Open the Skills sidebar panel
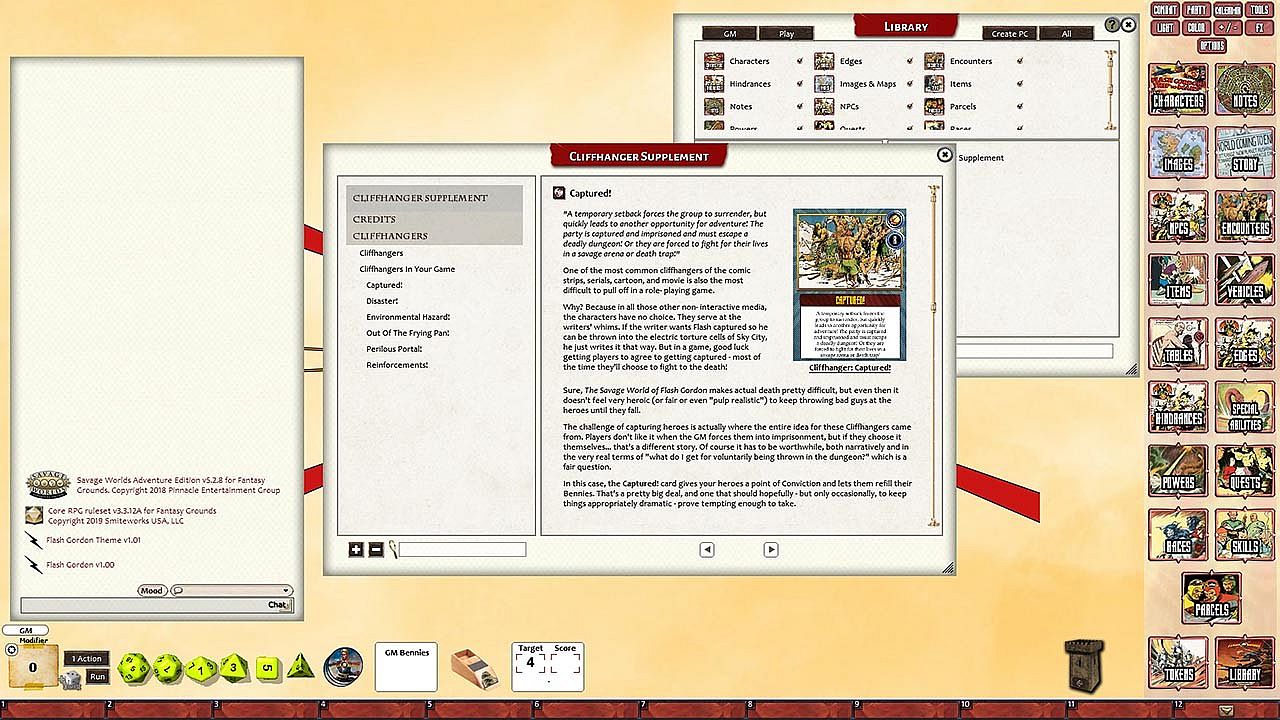Viewport: 1280px width, 720px height. (x=1244, y=535)
